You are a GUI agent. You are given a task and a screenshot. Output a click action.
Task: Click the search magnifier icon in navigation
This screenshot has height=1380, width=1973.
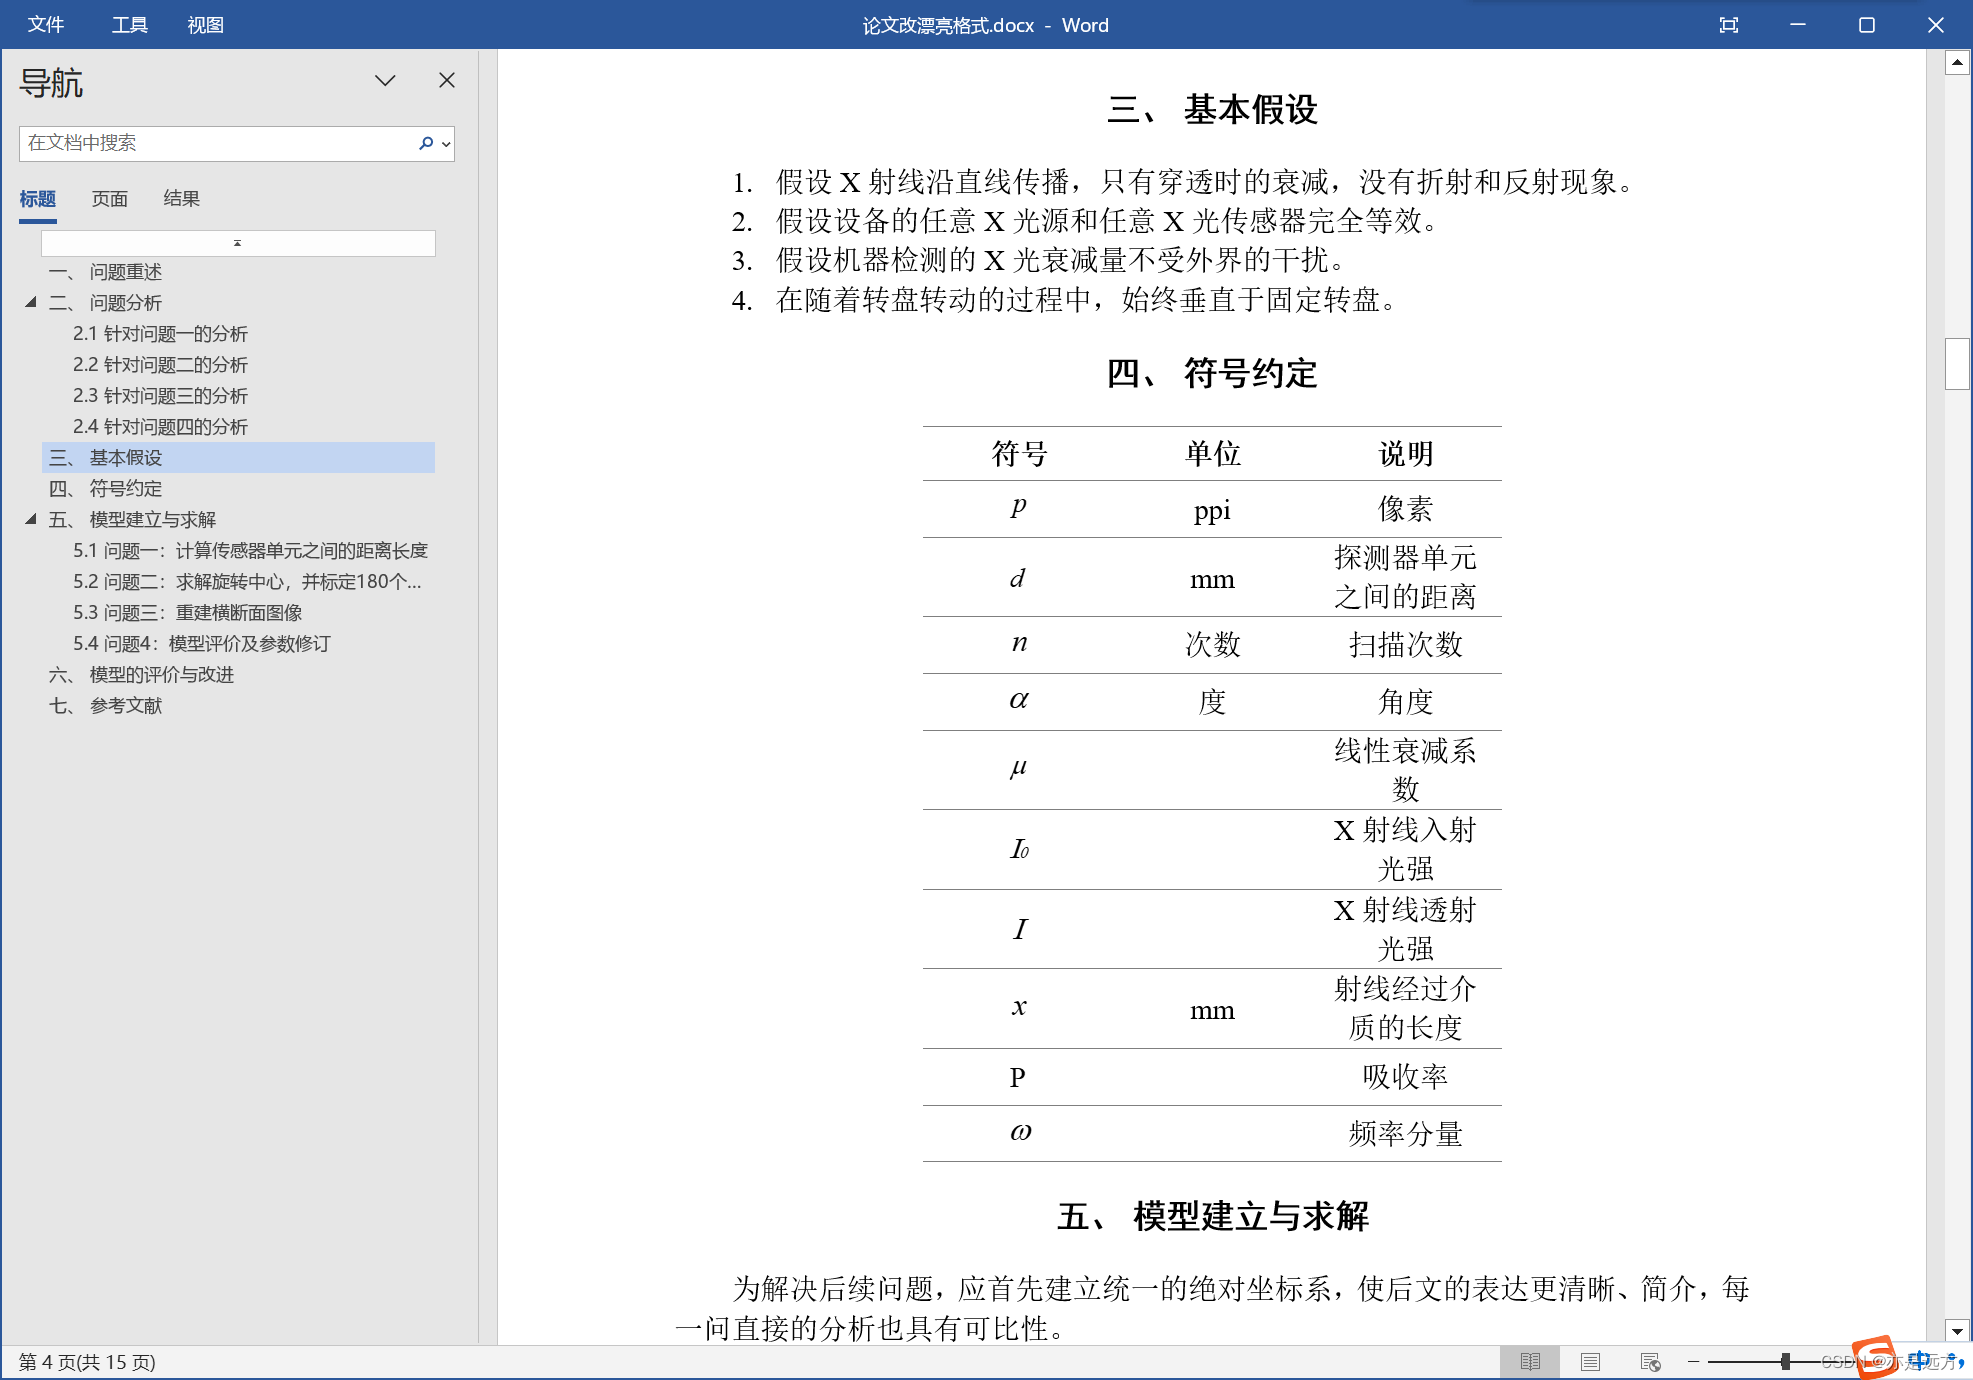click(426, 143)
